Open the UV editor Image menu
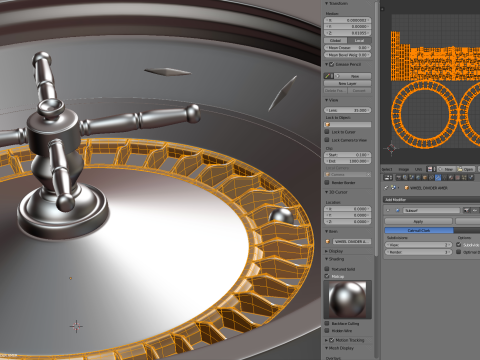 point(404,169)
